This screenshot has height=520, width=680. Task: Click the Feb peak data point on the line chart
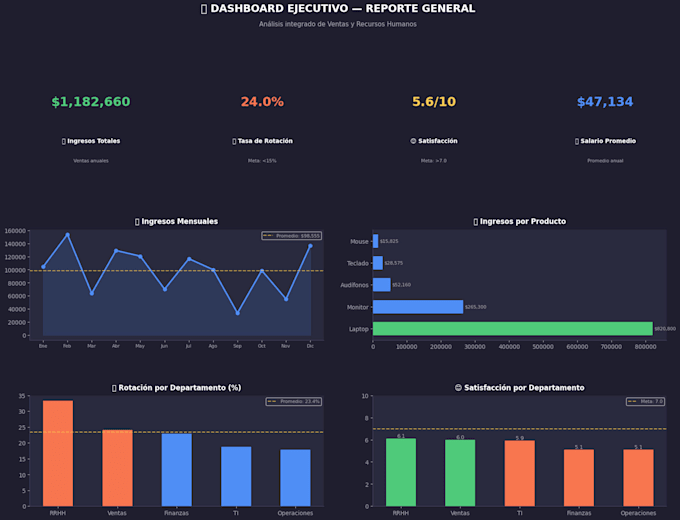click(x=67, y=235)
